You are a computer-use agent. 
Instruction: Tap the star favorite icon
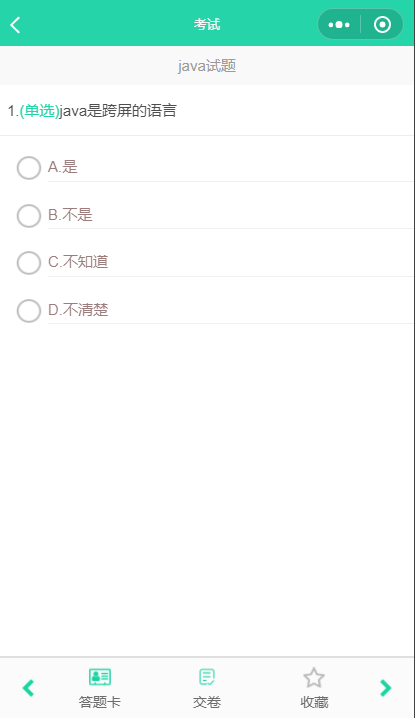[x=314, y=677]
